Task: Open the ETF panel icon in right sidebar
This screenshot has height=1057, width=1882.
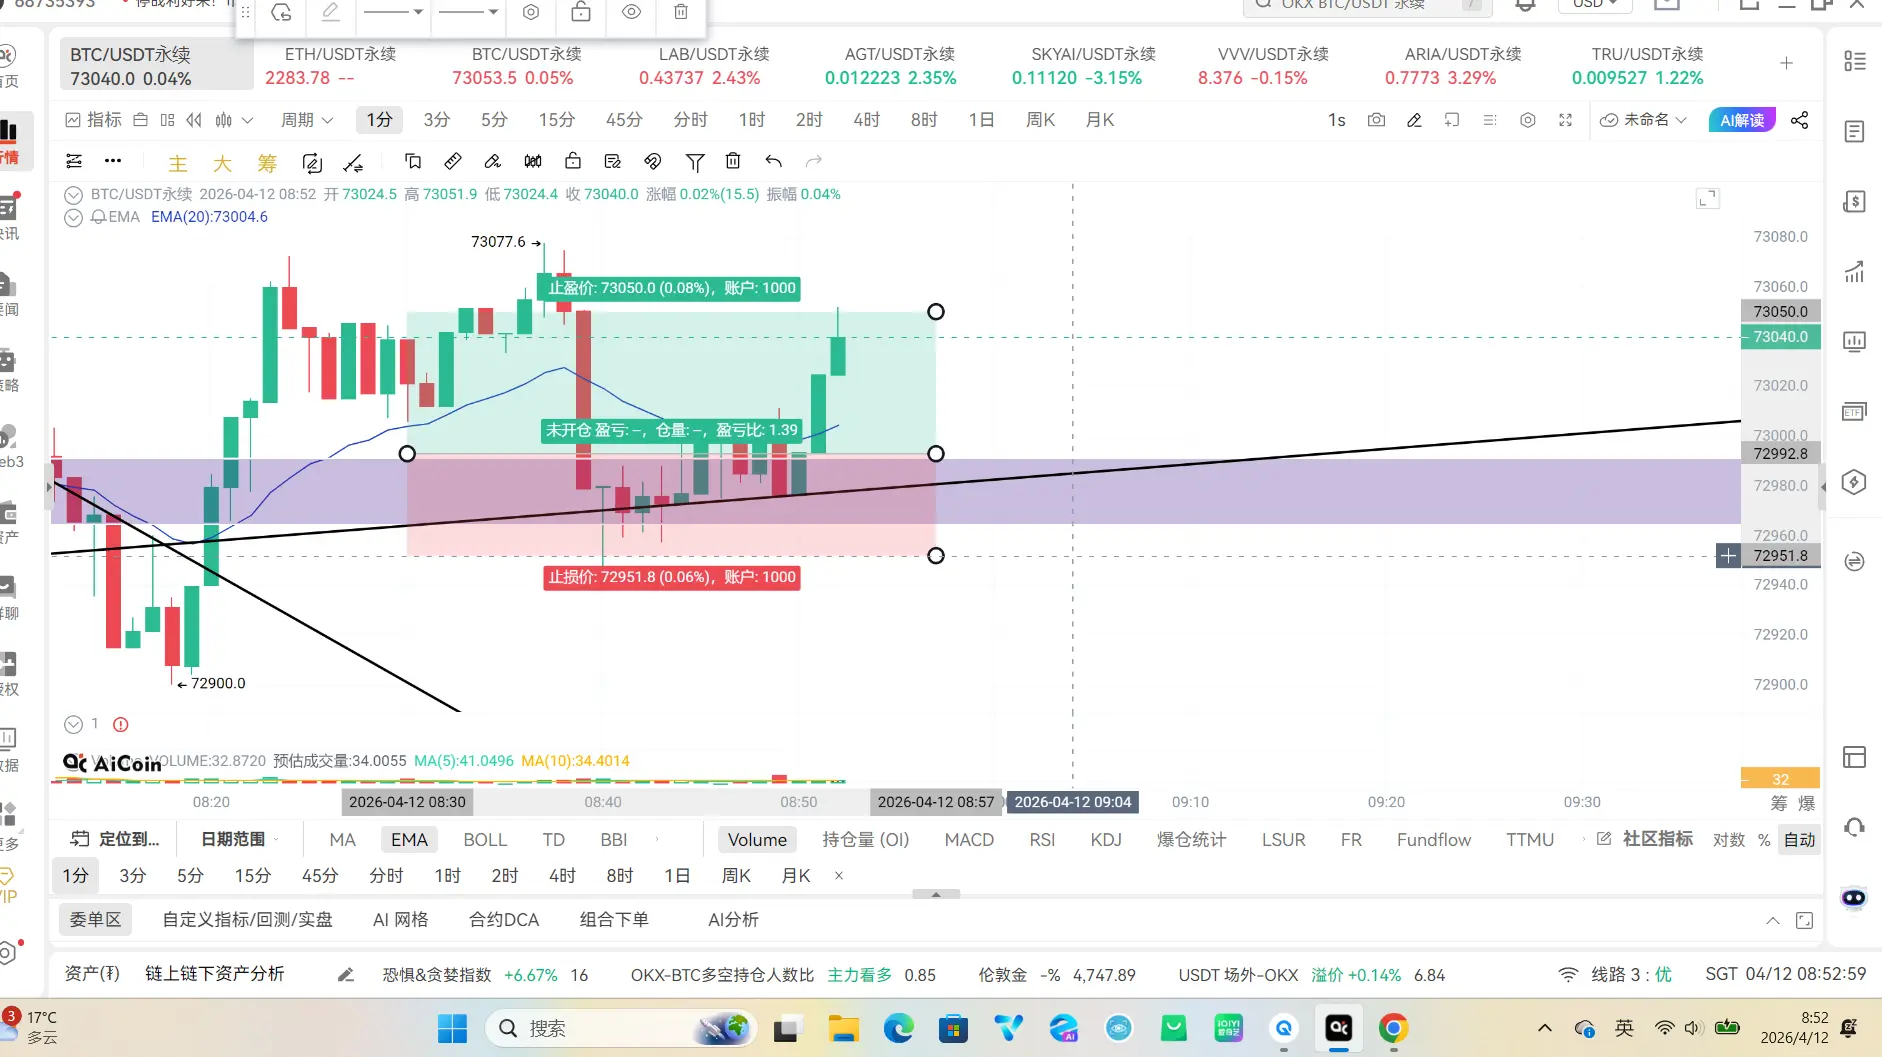Action: pyautogui.click(x=1854, y=412)
